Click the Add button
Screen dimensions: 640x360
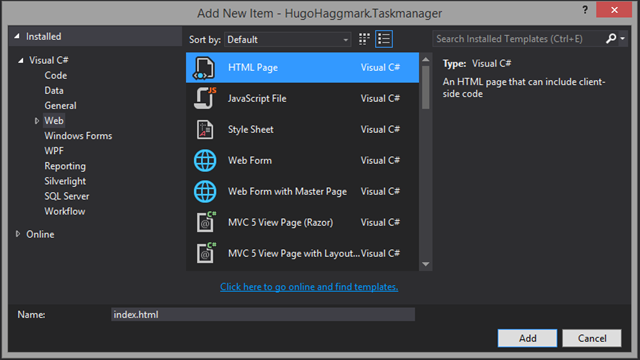pos(527,338)
